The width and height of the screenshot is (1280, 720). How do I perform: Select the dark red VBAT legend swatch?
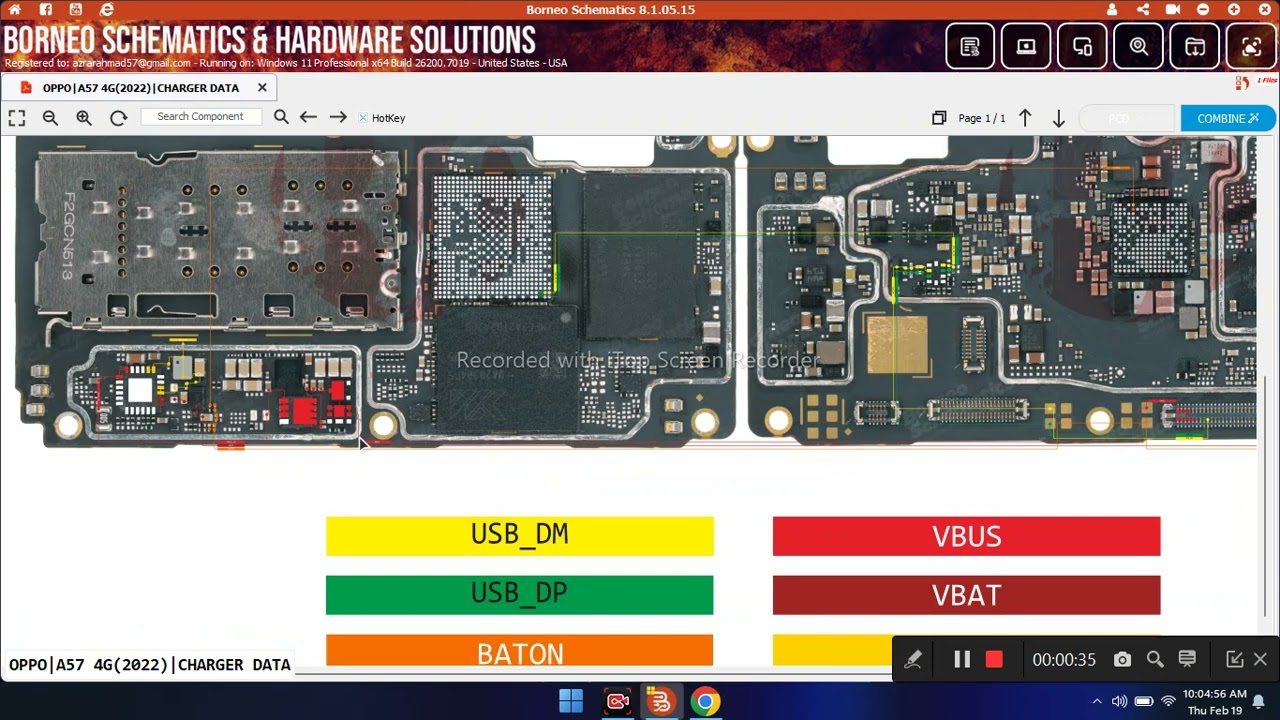pos(967,595)
